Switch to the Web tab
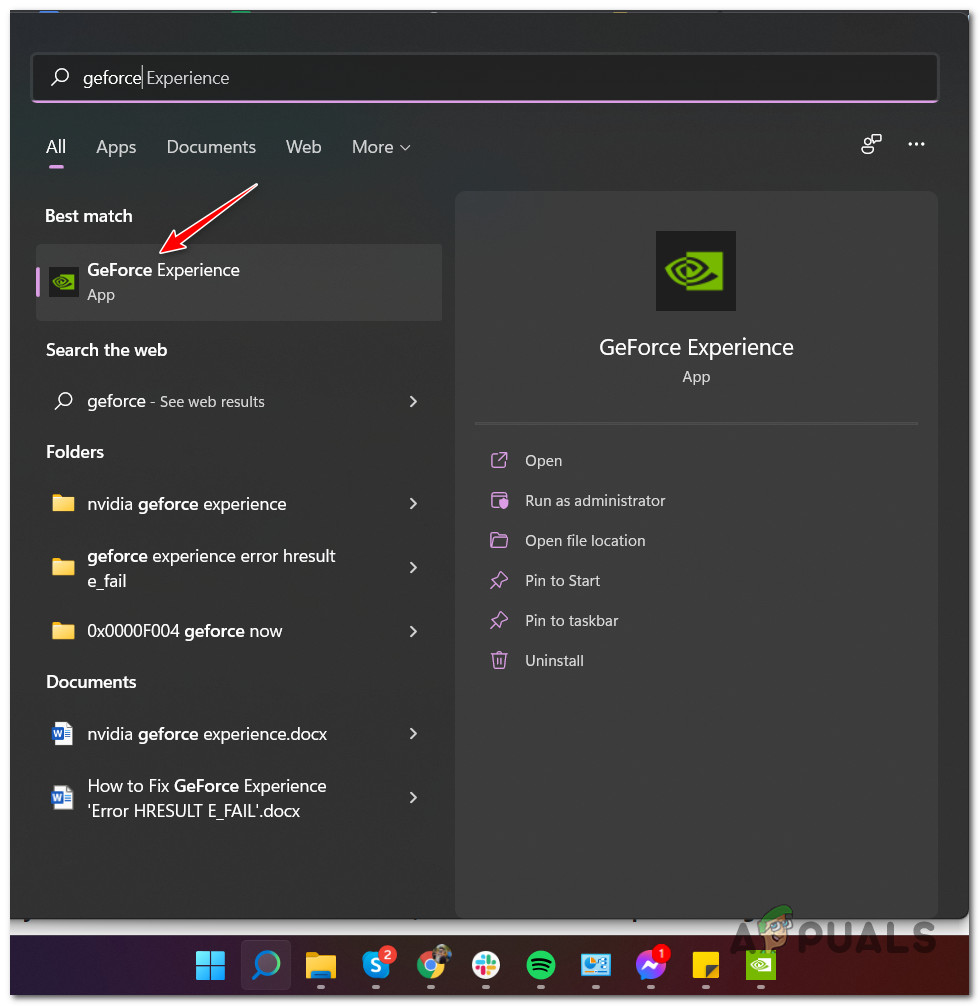 pyautogui.click(x=304, y=147)
